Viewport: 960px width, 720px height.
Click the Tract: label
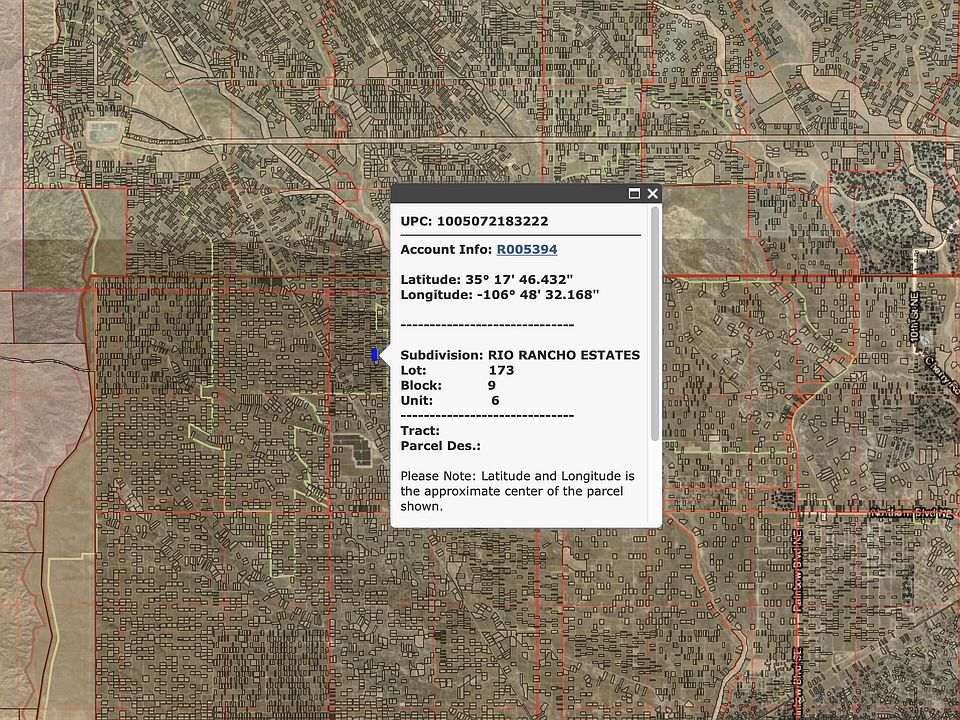point(420,430)
